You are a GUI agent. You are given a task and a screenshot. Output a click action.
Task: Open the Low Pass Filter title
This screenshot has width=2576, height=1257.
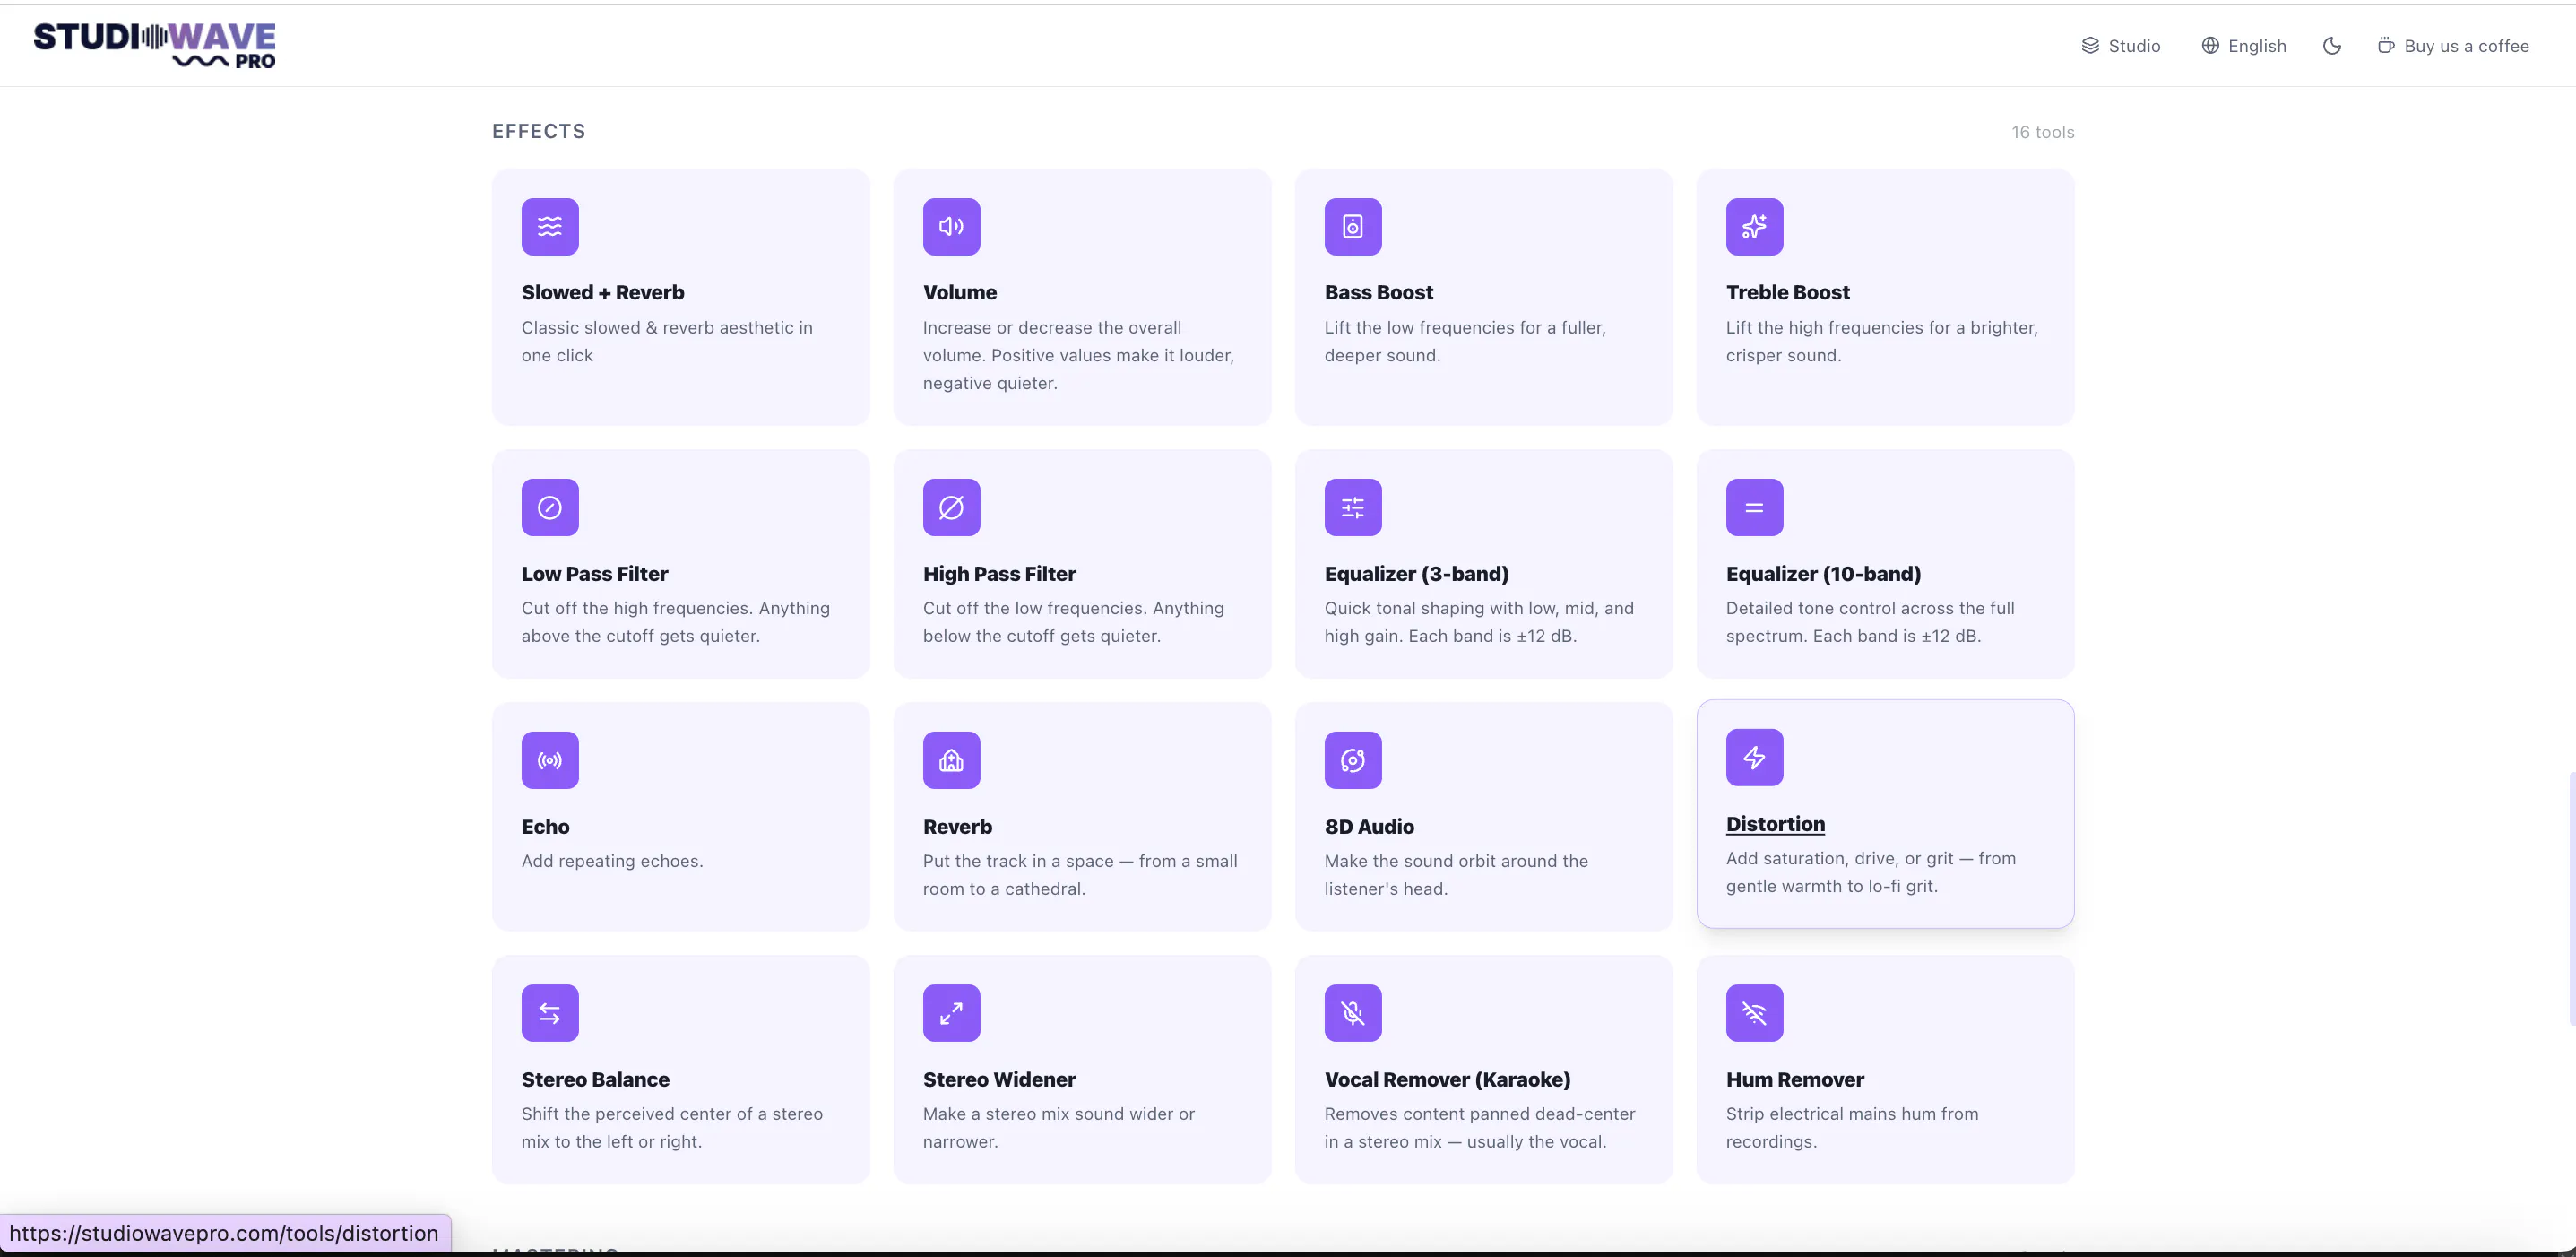click(x=595, y=574)
